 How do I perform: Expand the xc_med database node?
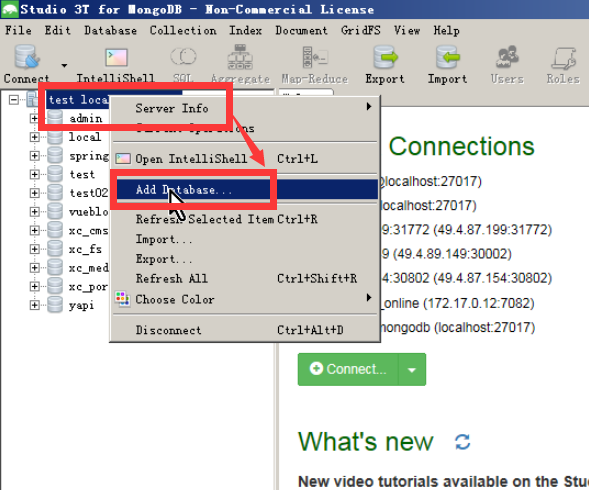click(34, 268)
